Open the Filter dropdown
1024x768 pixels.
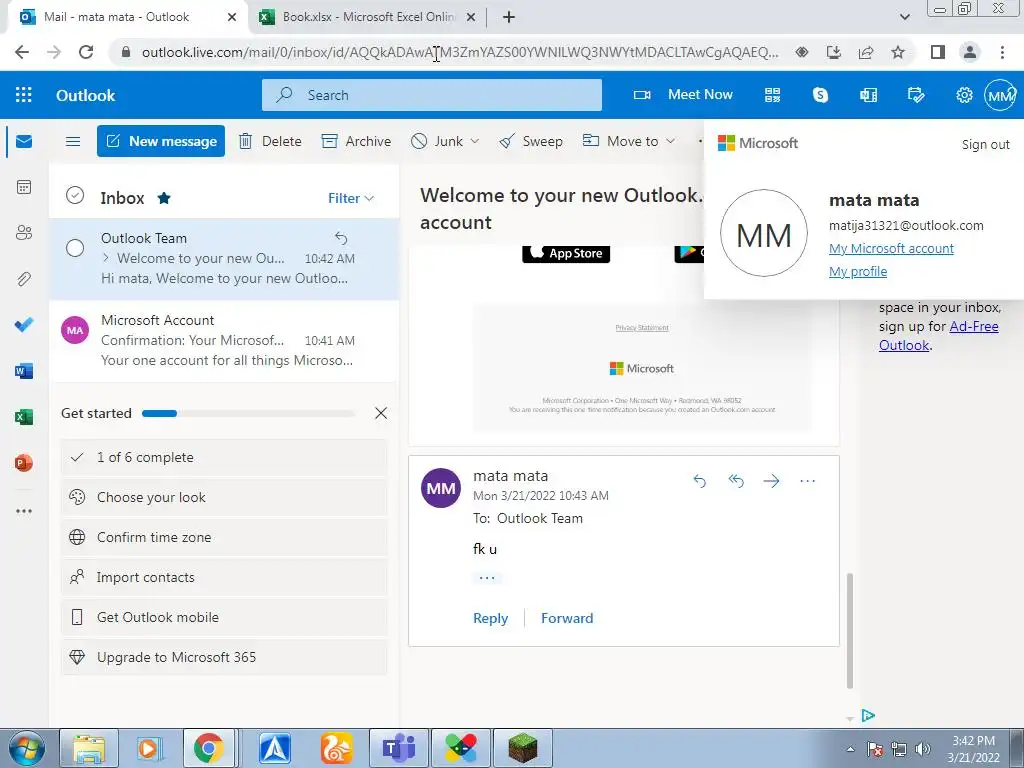tap(351, 198)
